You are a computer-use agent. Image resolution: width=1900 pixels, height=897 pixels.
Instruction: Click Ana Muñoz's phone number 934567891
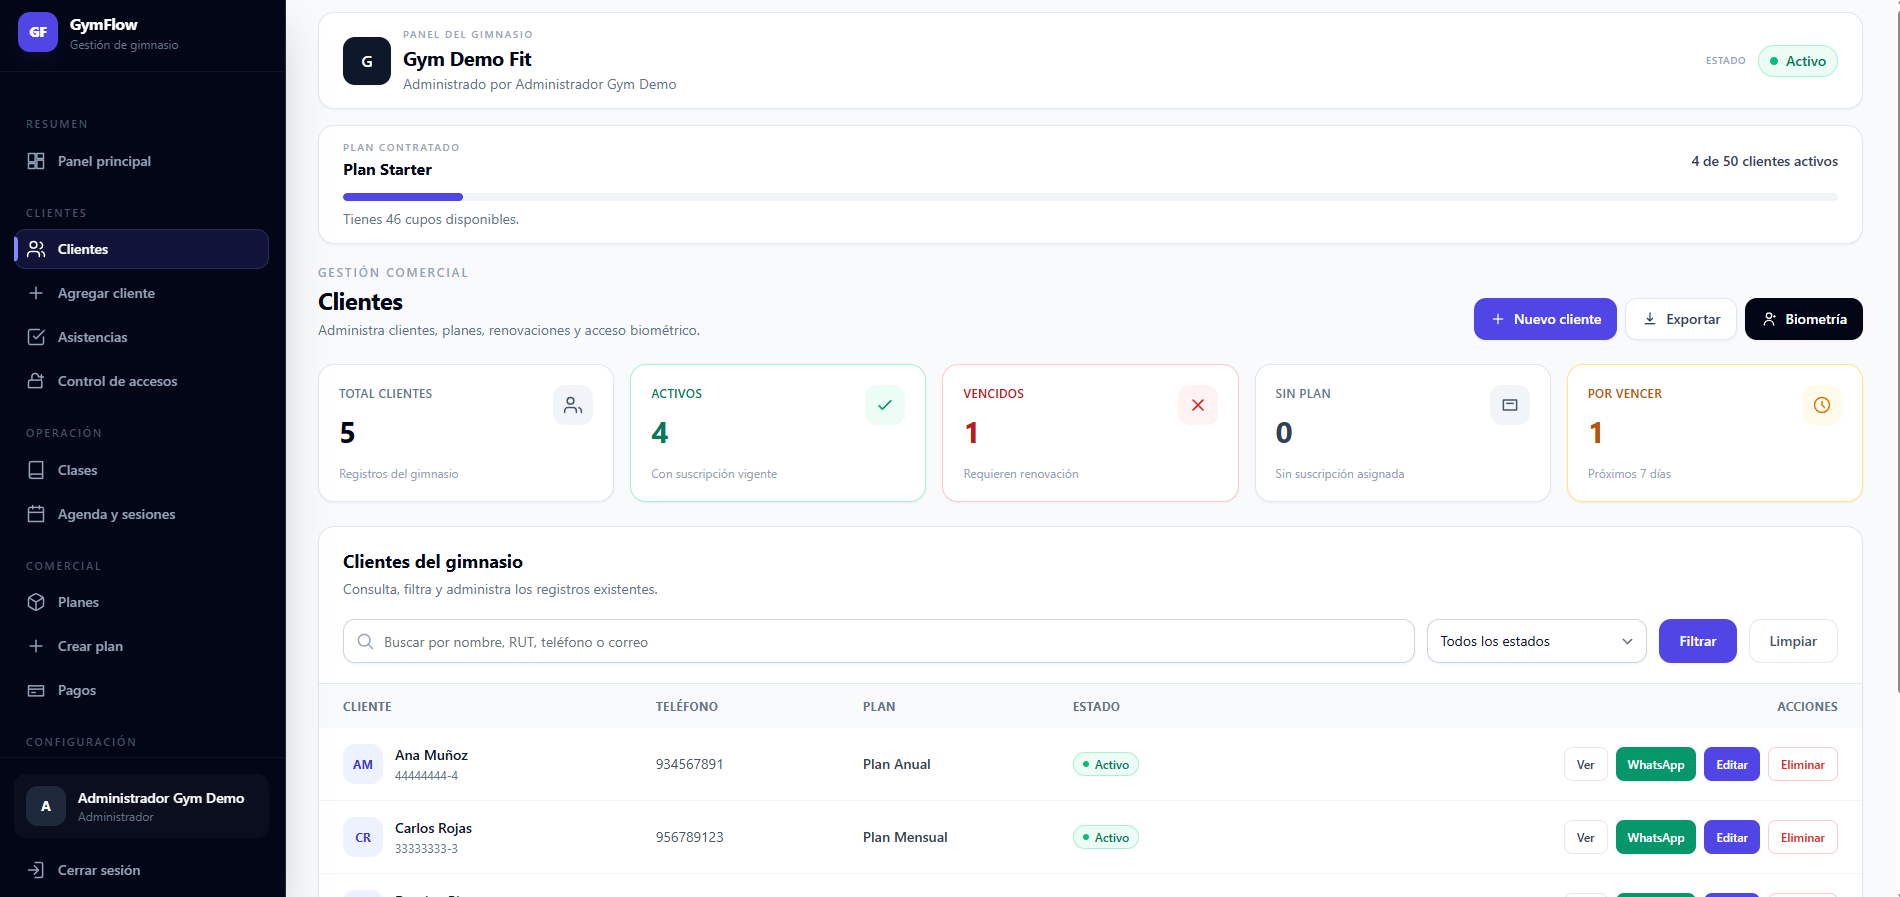(690, 764)
